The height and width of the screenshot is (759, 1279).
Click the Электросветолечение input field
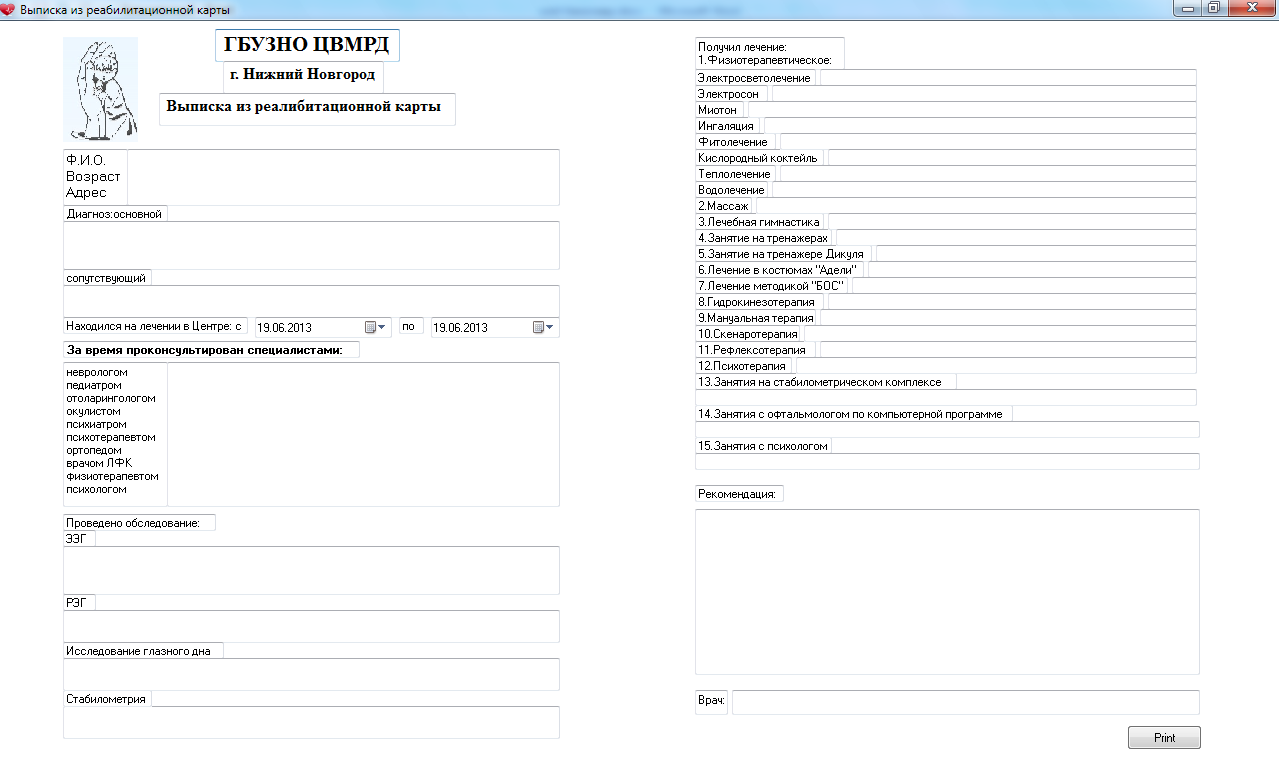1008,77
